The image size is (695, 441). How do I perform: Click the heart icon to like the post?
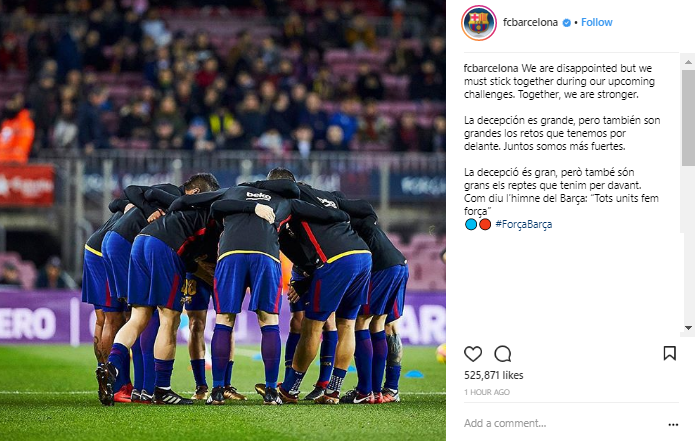tap(472, 354)
